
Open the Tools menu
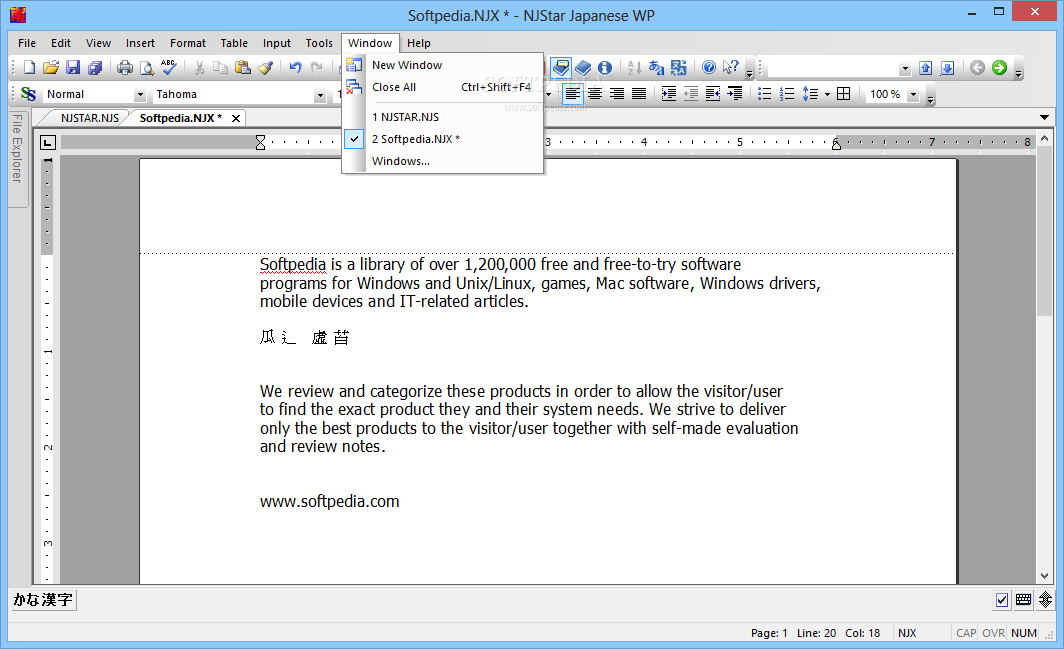319,43
